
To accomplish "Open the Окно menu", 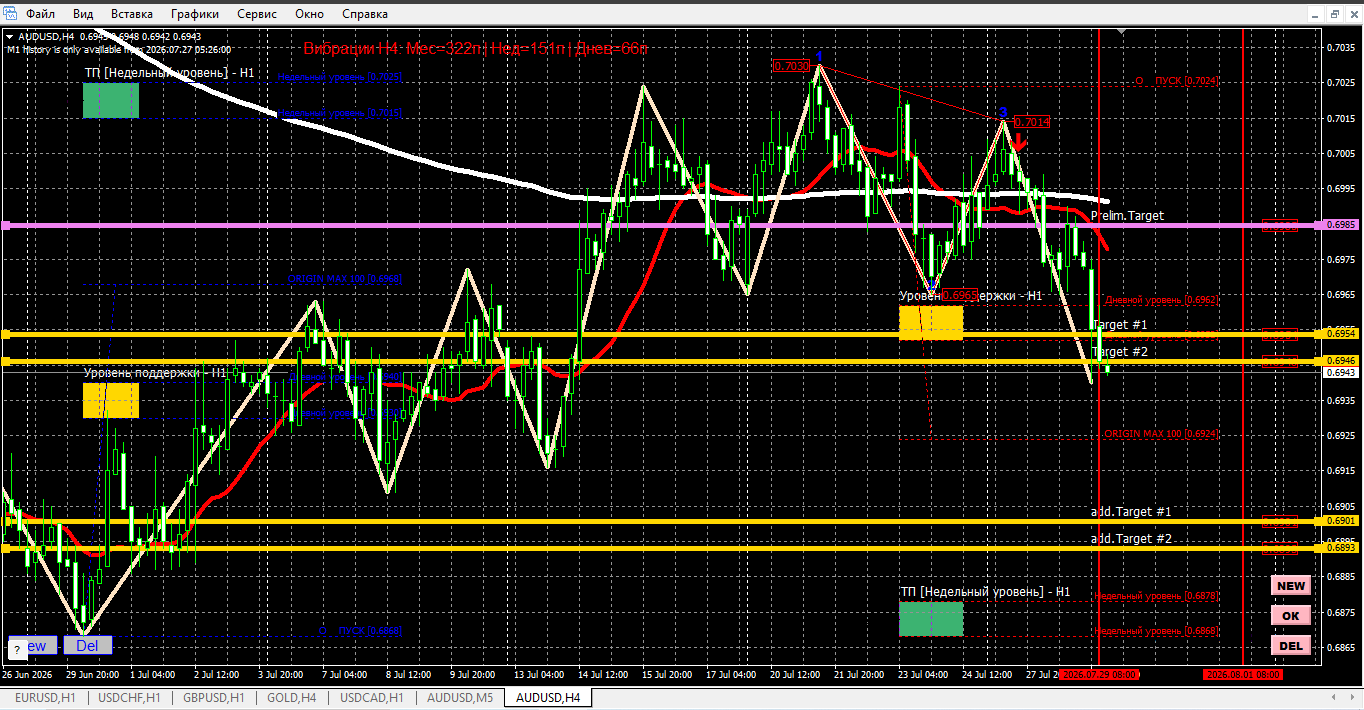I will (x=310, y=14).
